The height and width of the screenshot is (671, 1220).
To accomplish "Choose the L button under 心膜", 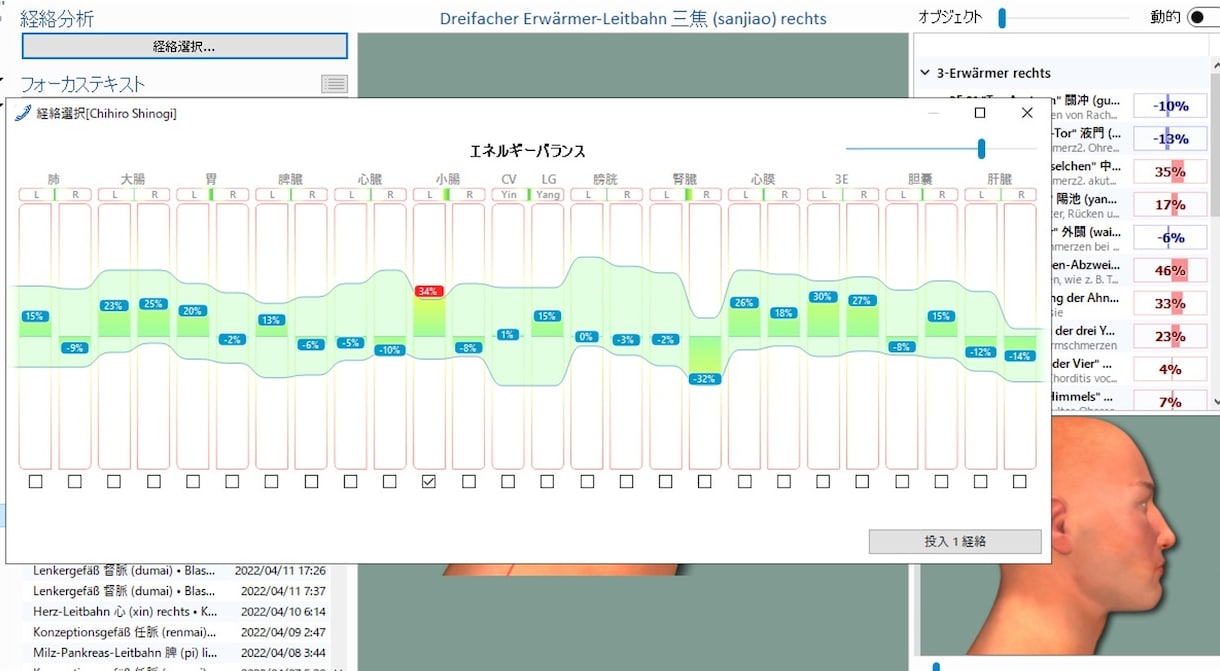I will [x=744, y=195].
